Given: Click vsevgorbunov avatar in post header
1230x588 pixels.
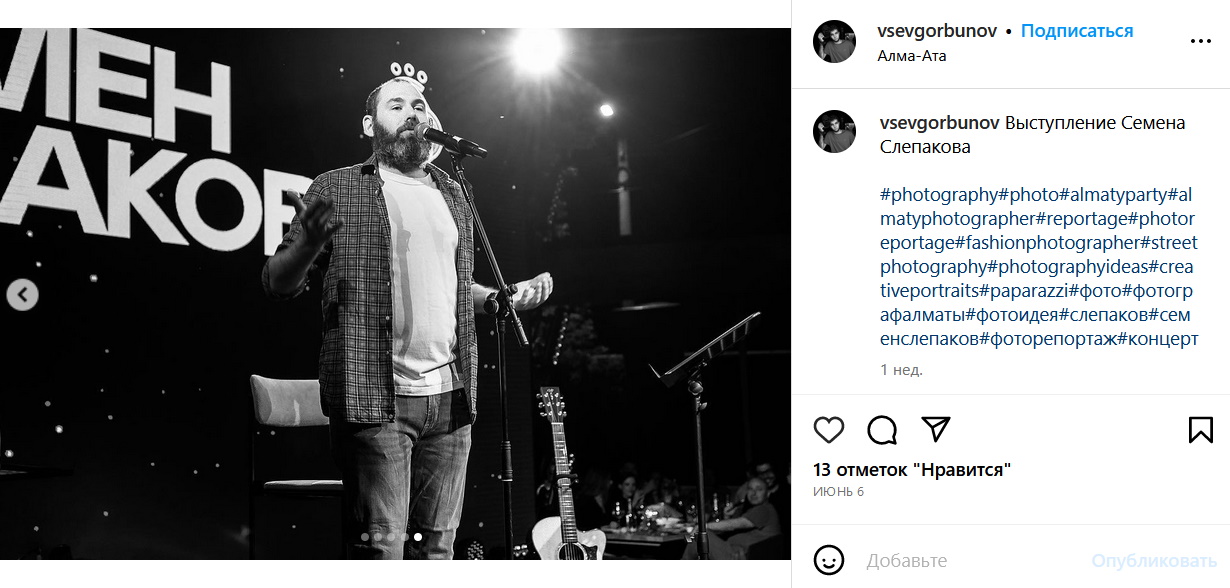Looking at the screenshot, I should click(x=834, y=42).
